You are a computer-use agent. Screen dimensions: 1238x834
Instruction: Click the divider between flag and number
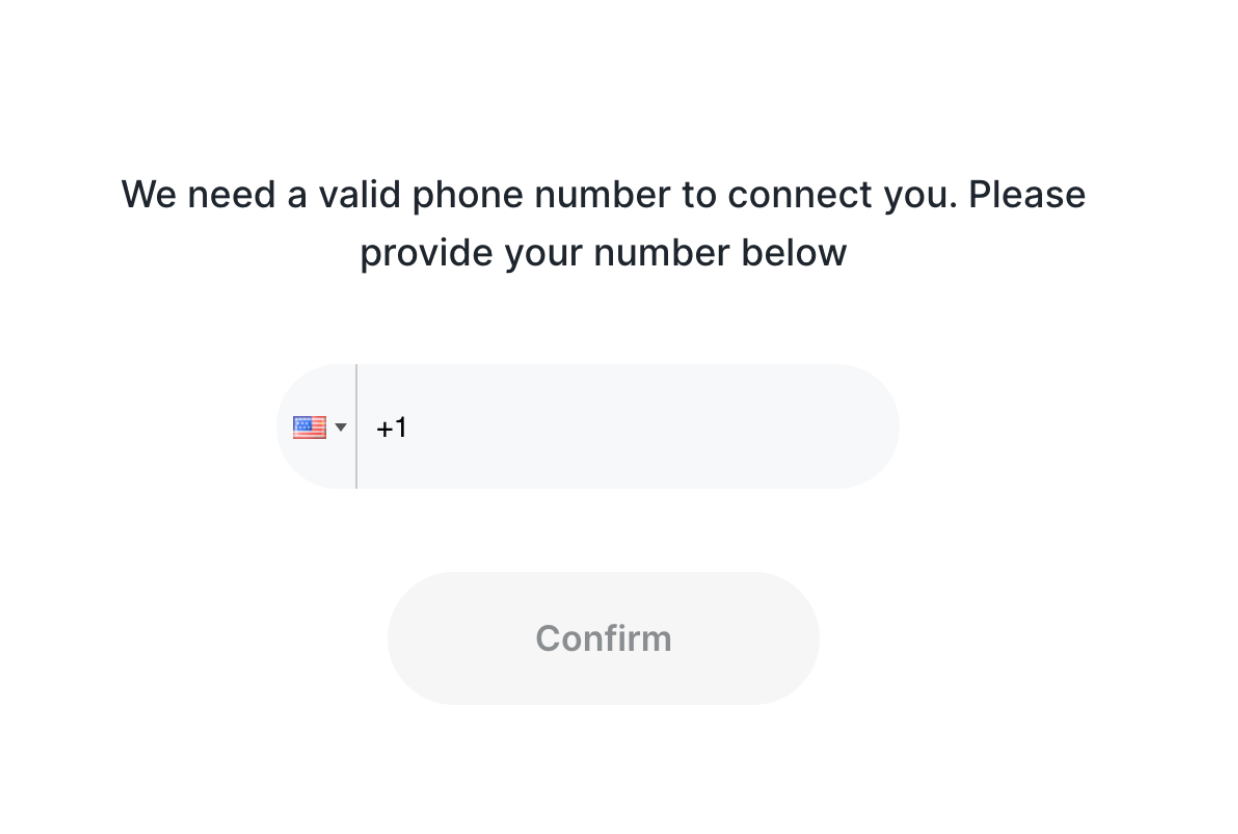pos(356,427)
